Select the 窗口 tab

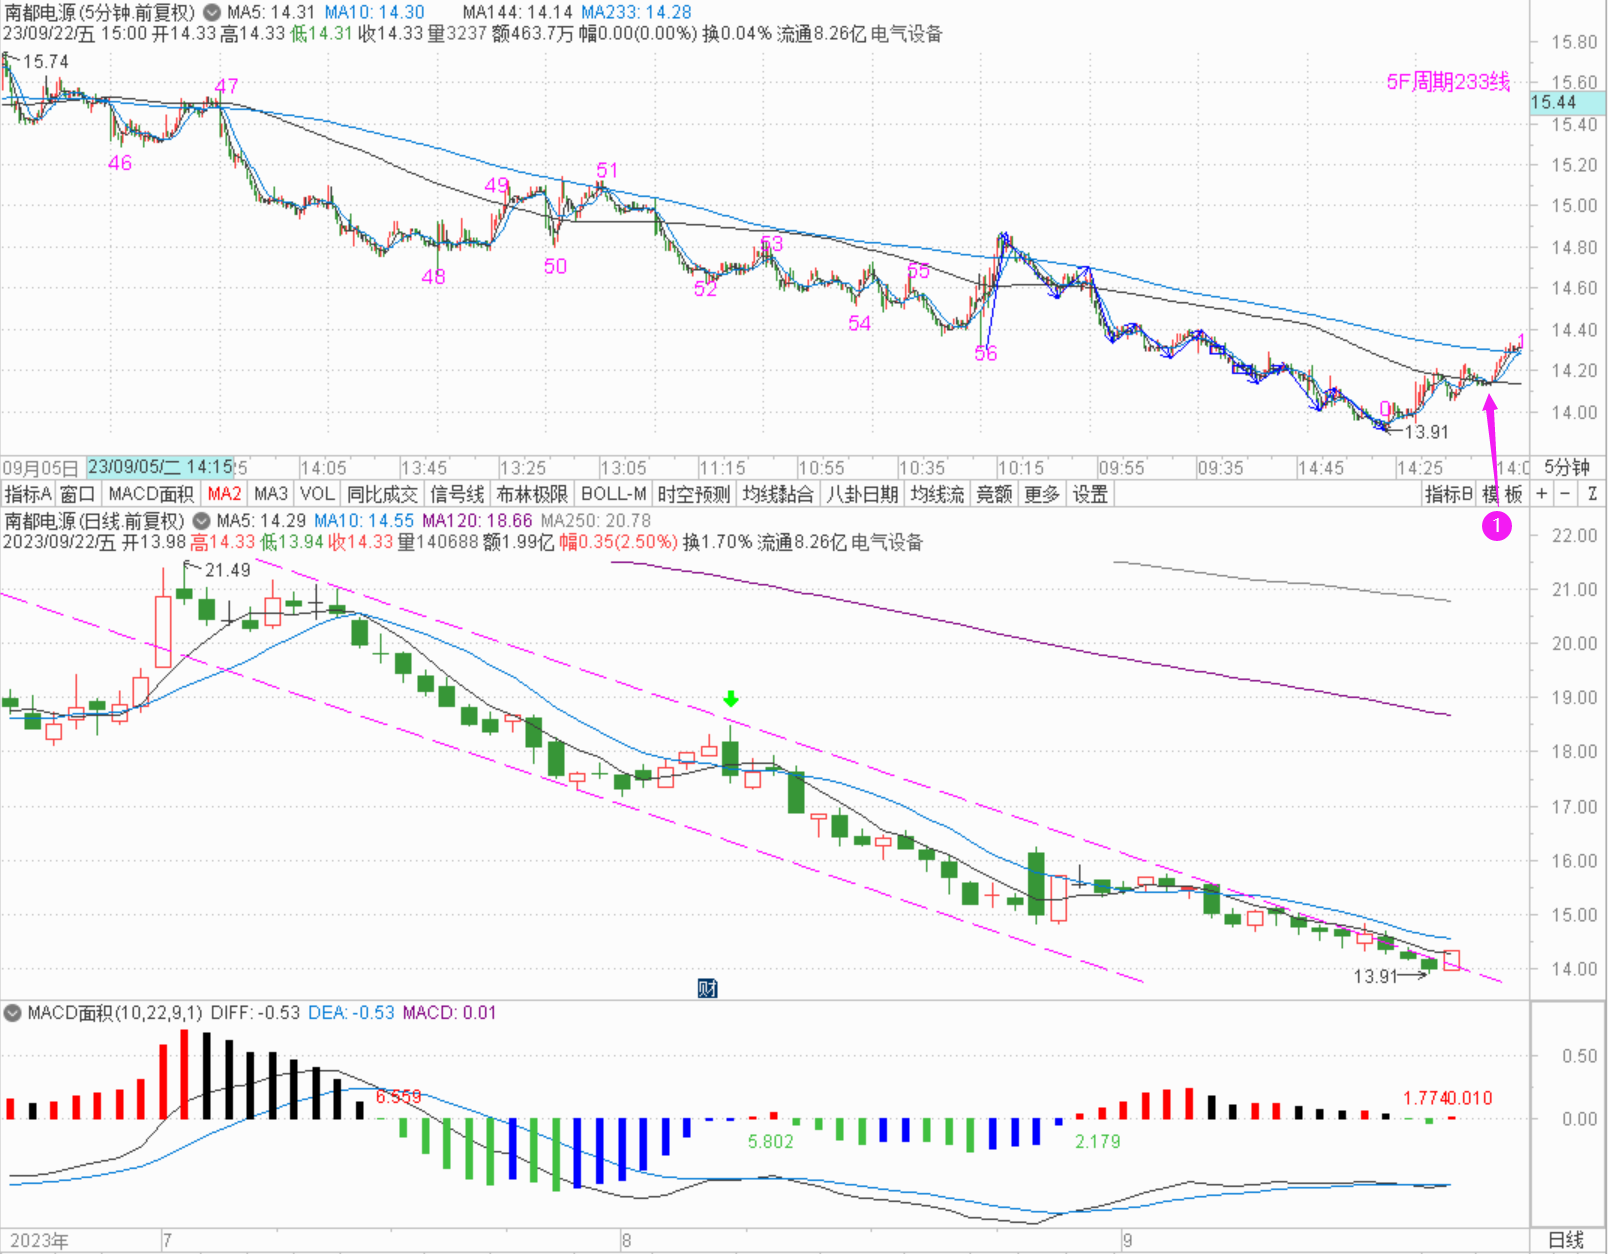click(77, 494)
